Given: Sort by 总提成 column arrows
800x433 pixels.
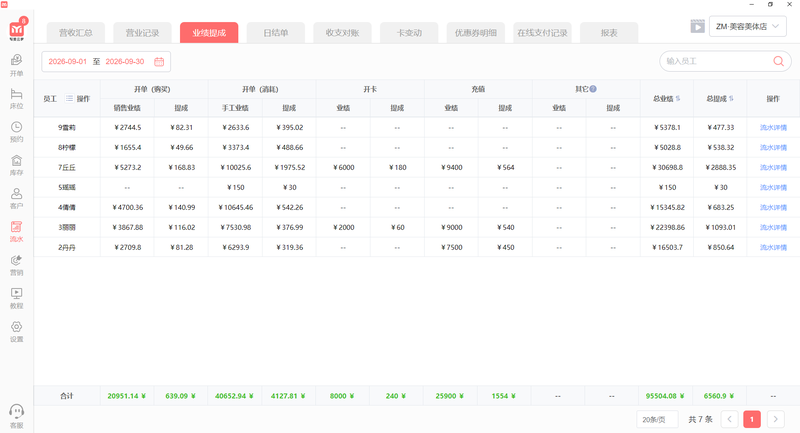Looking at the screenshot, I should coord(731,98).
